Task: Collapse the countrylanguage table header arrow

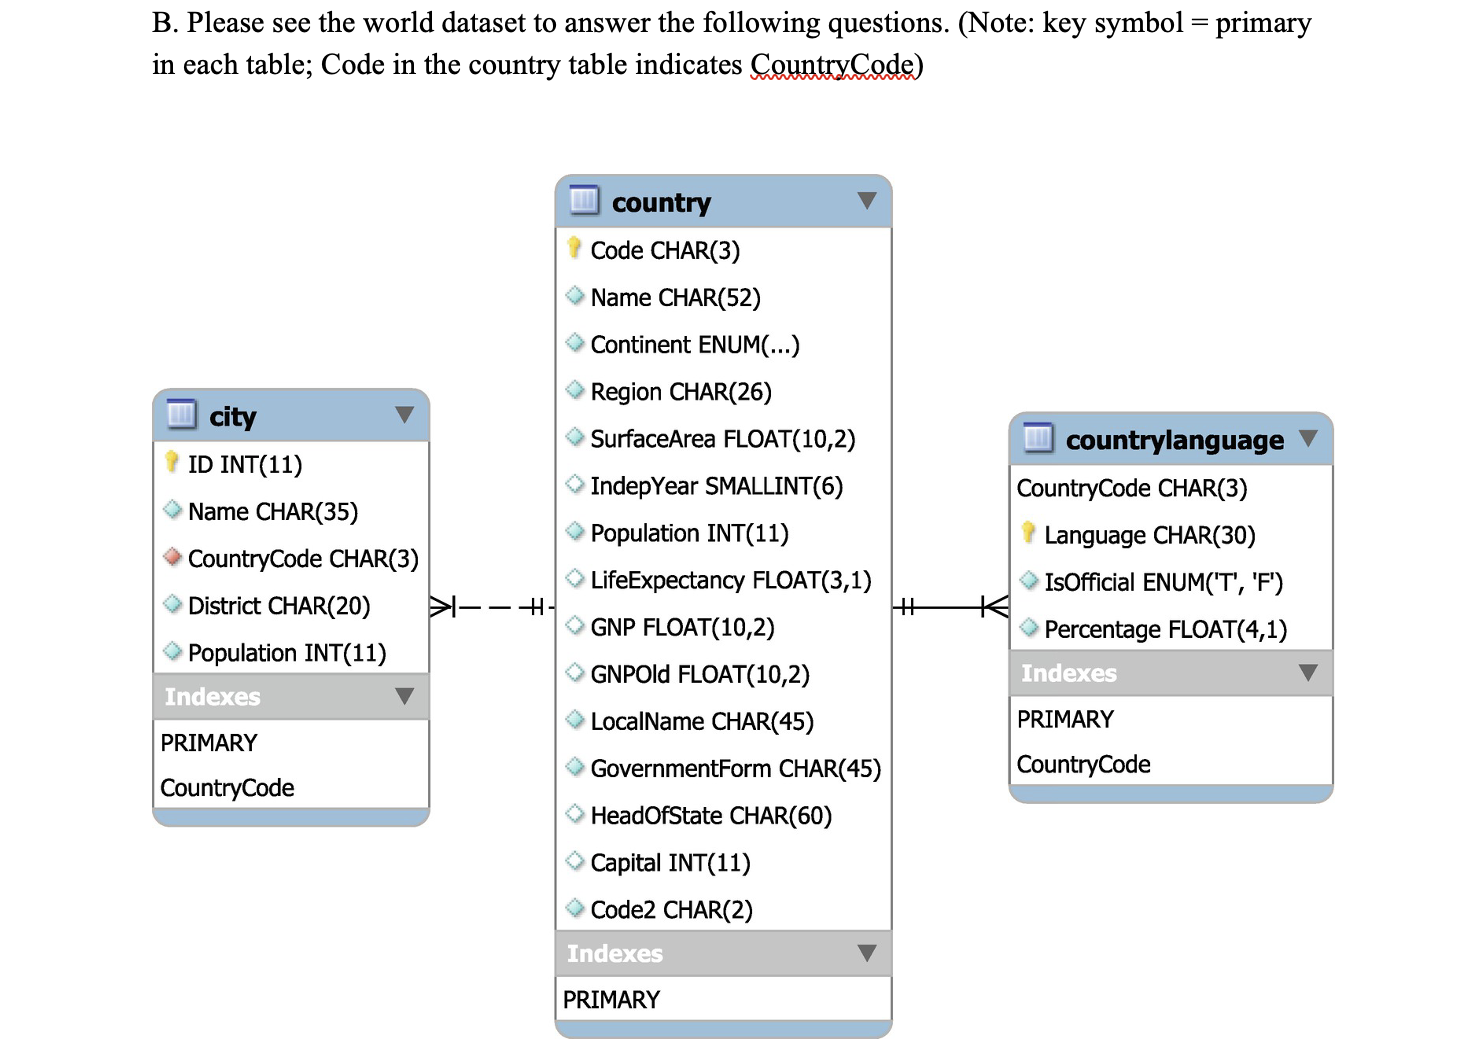Action: 1310,438
